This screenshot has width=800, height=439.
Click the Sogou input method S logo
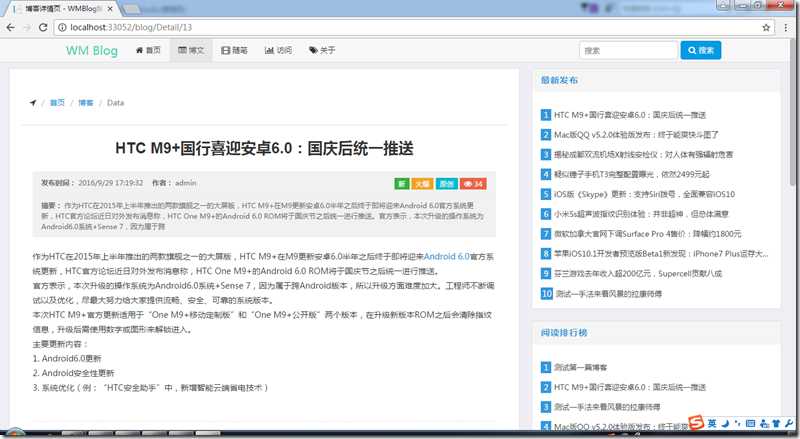(x=696, y=423)
